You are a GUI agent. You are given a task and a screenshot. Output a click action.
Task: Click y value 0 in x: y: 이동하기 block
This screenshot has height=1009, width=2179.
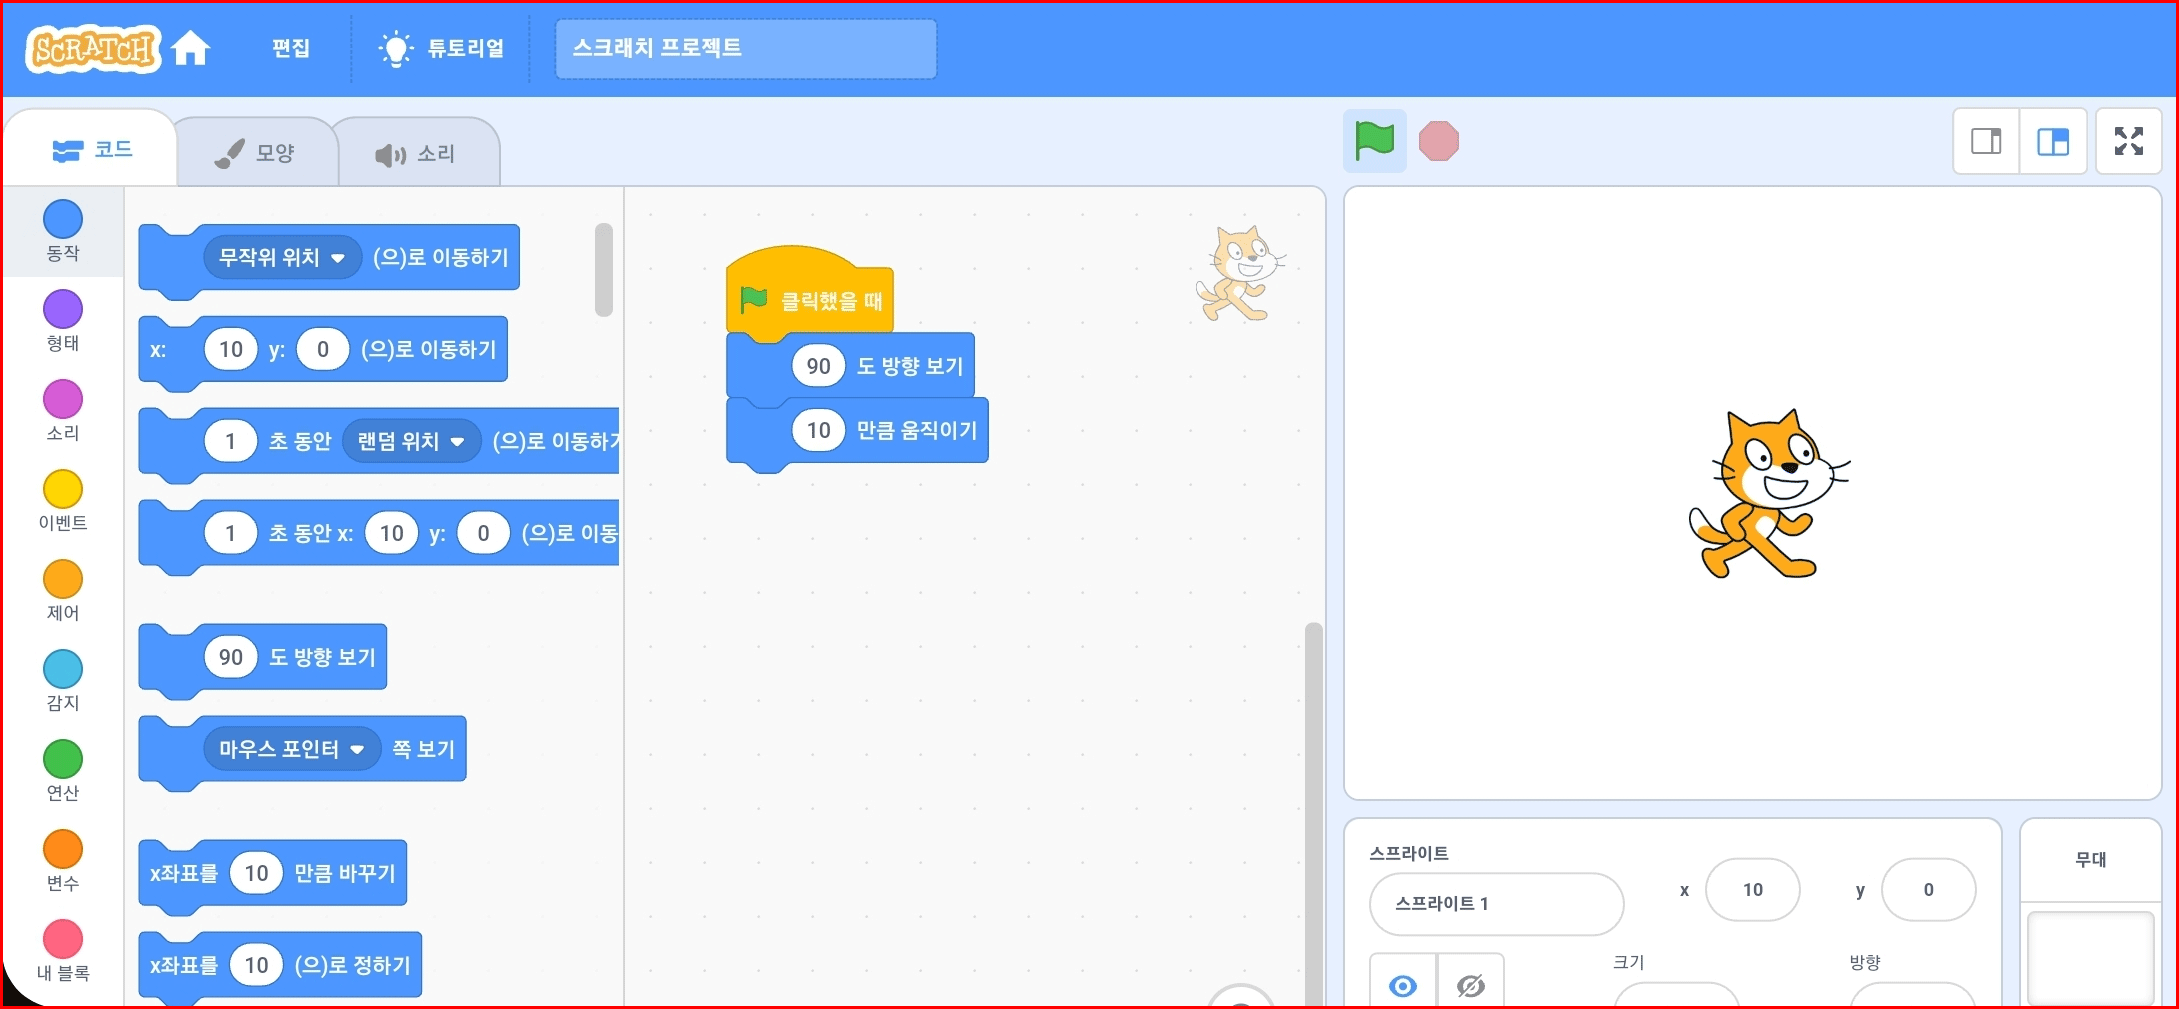pyautogui.click(x=323, y=349)
